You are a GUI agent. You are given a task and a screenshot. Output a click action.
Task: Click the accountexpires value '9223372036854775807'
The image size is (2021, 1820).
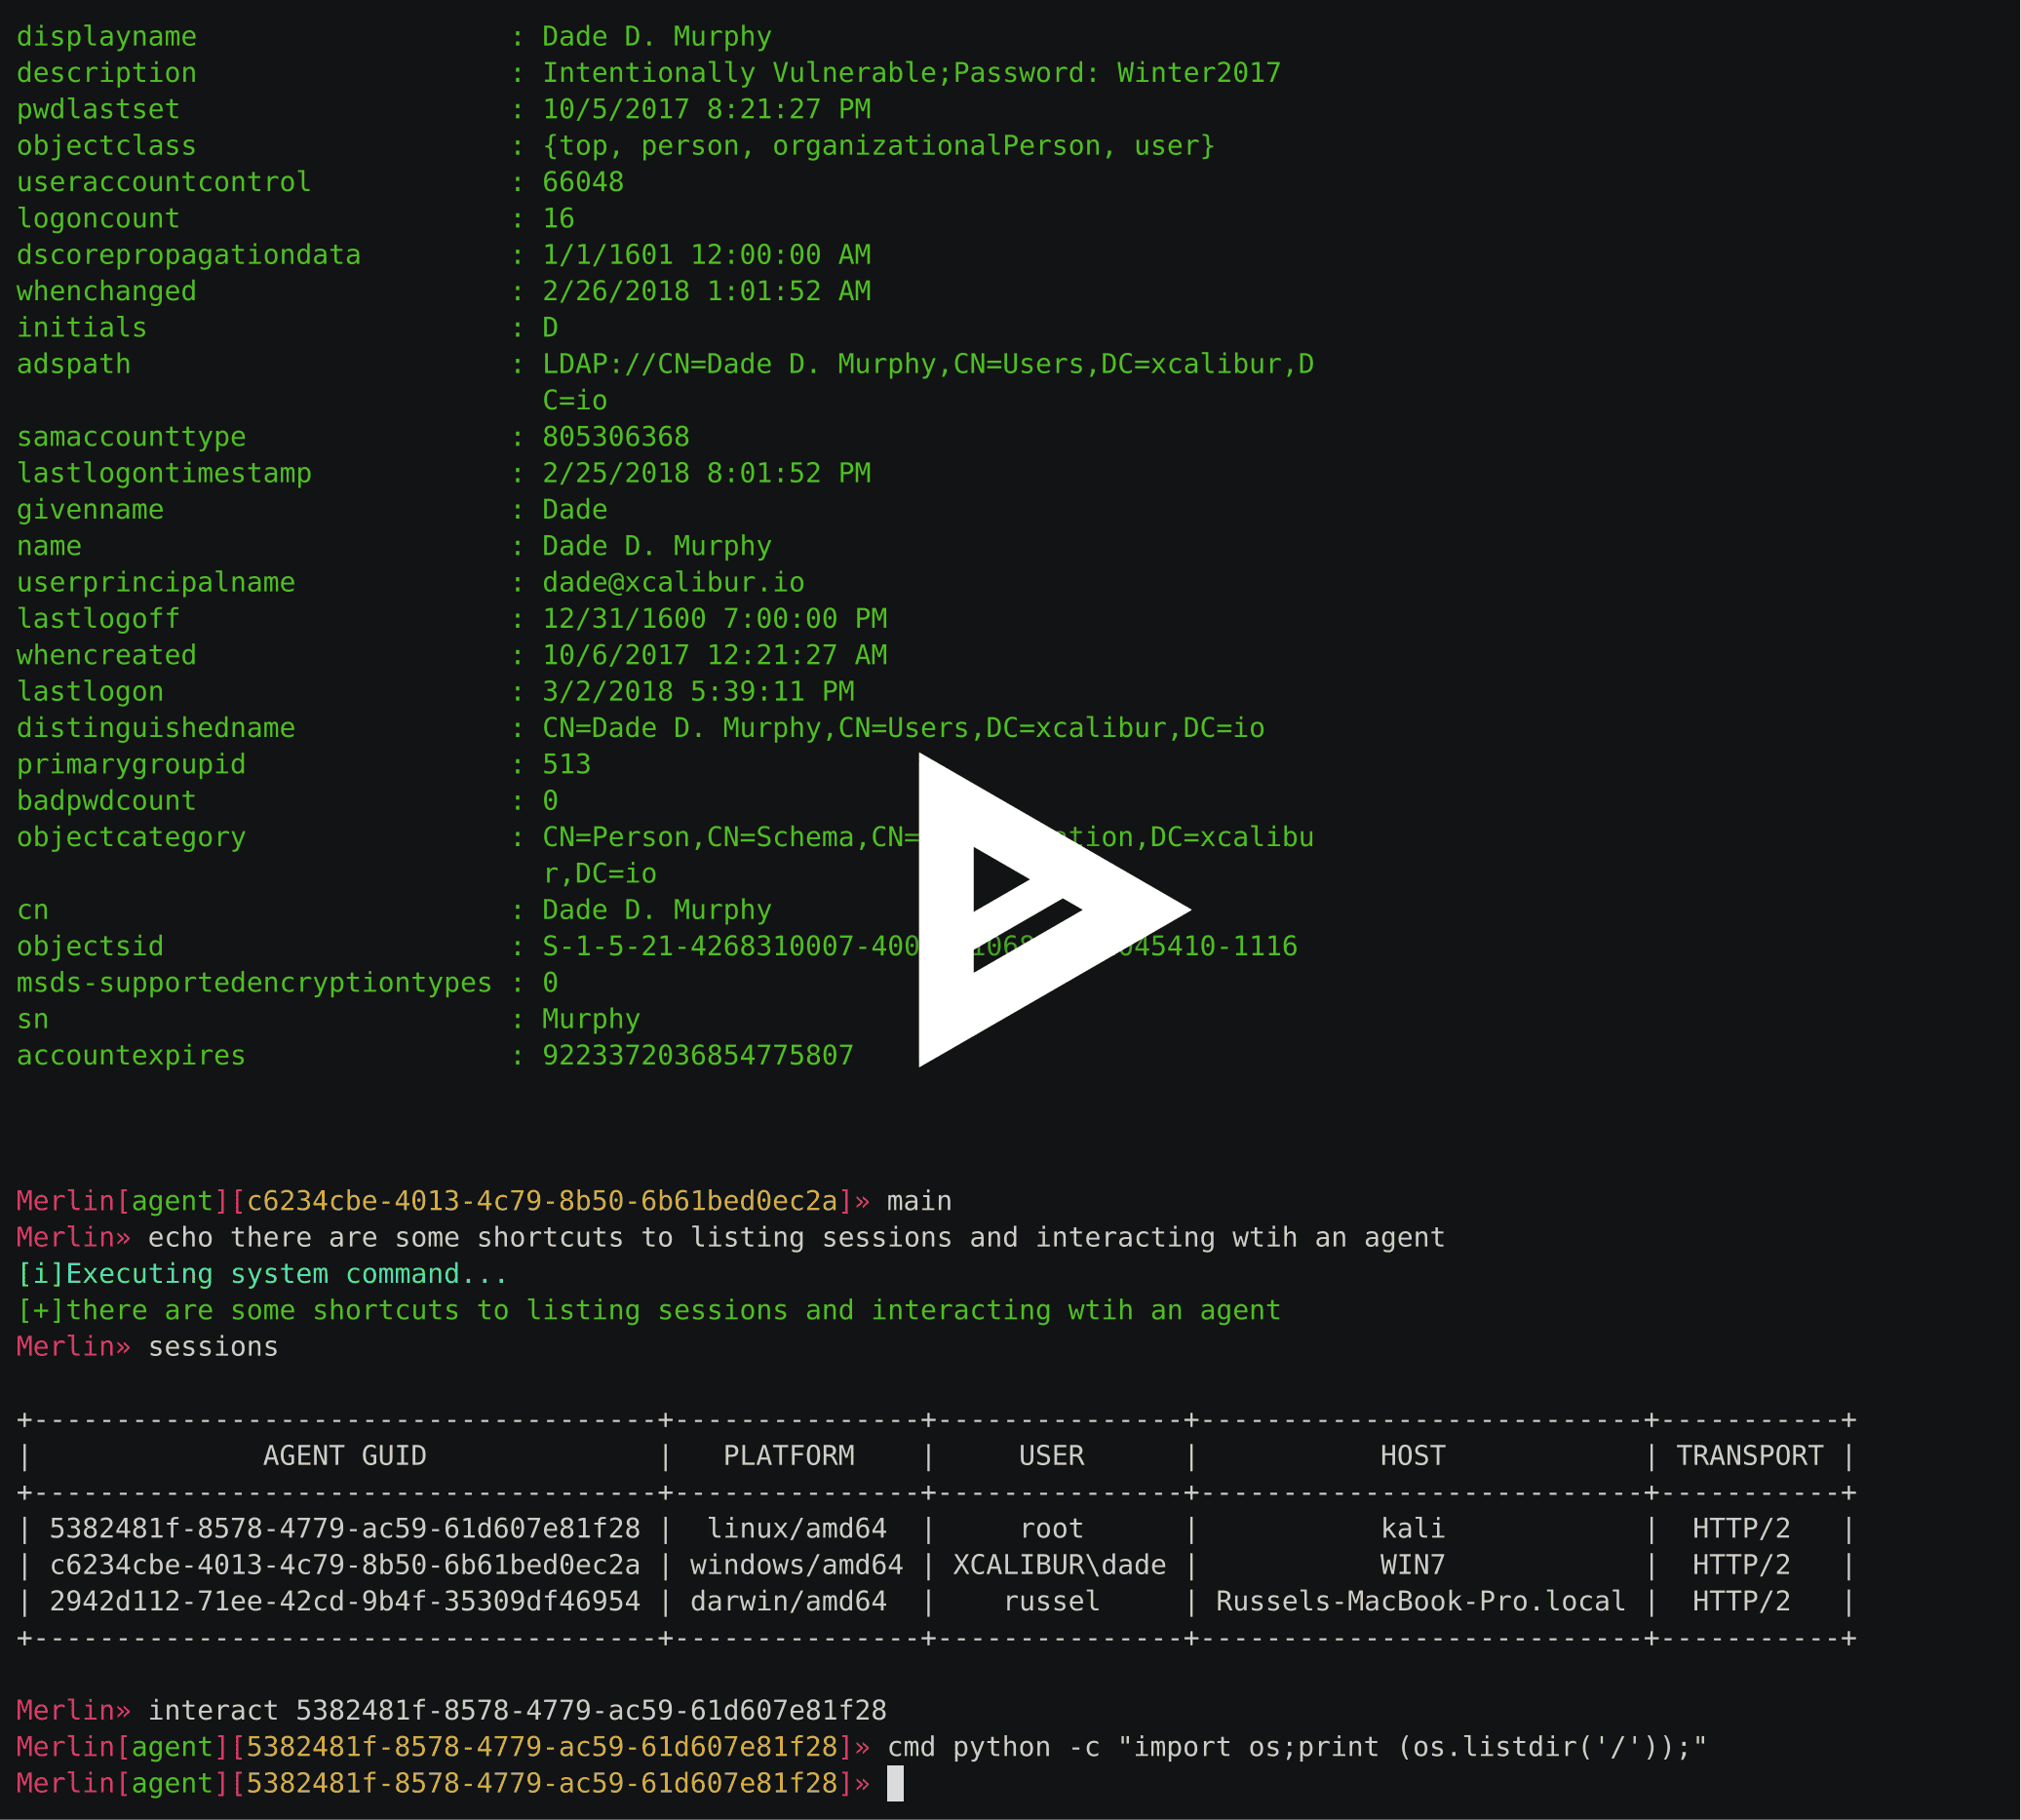click(x=698, y=1055)
